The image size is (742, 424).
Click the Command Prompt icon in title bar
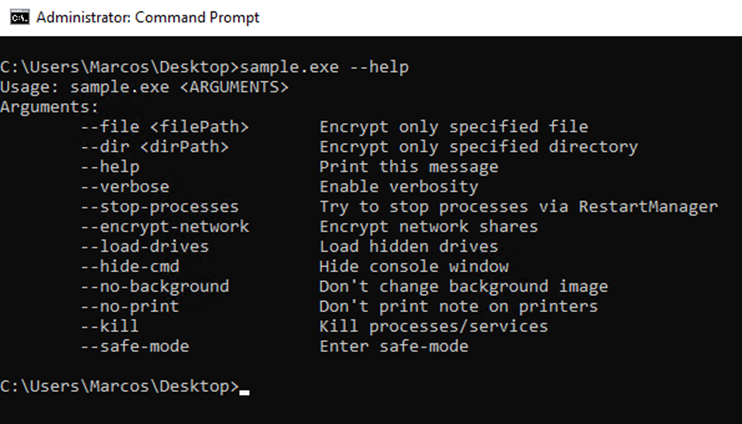(20, 18)
